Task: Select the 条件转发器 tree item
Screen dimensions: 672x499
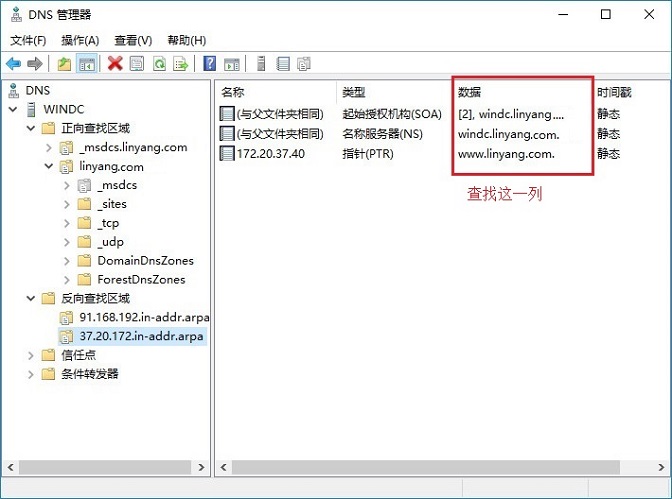Action: [90, 374]
